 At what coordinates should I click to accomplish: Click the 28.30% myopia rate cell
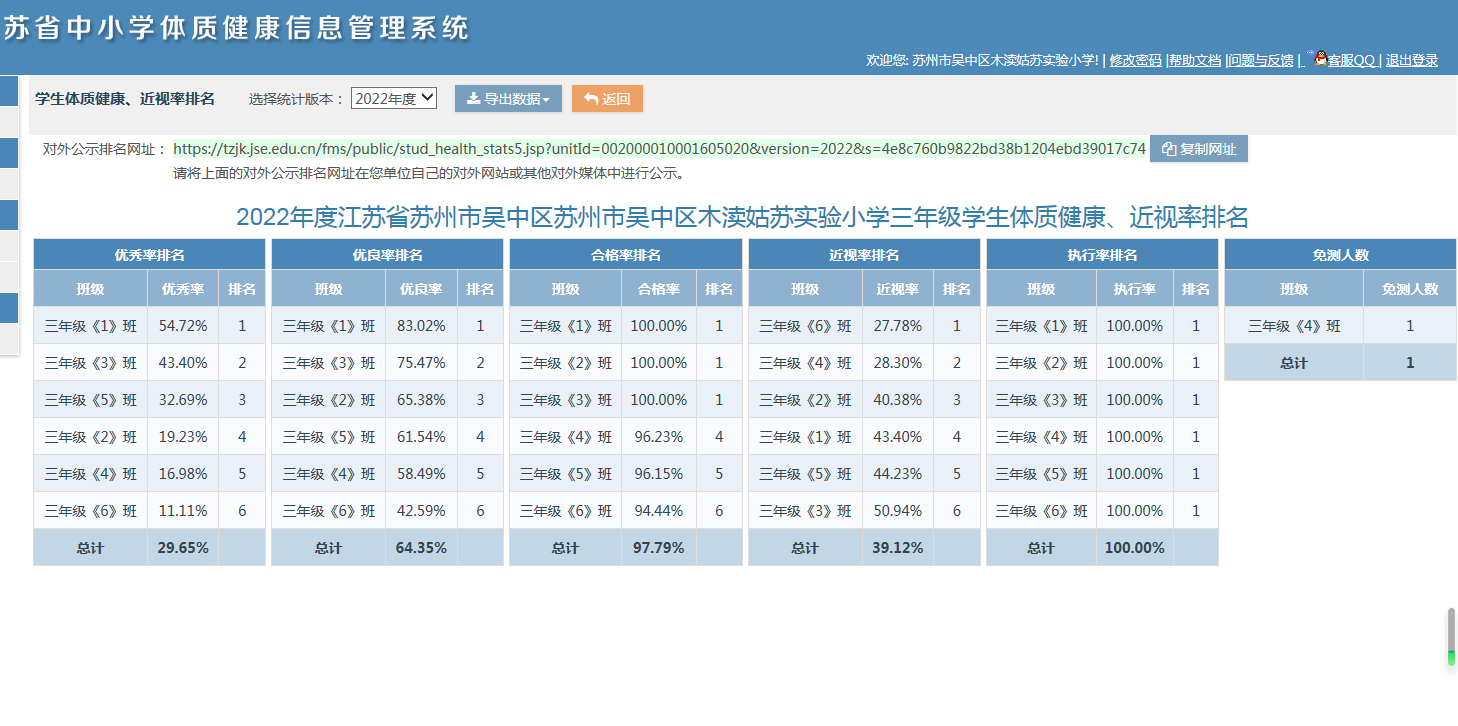pyautogui.click(x=898, y=363)
